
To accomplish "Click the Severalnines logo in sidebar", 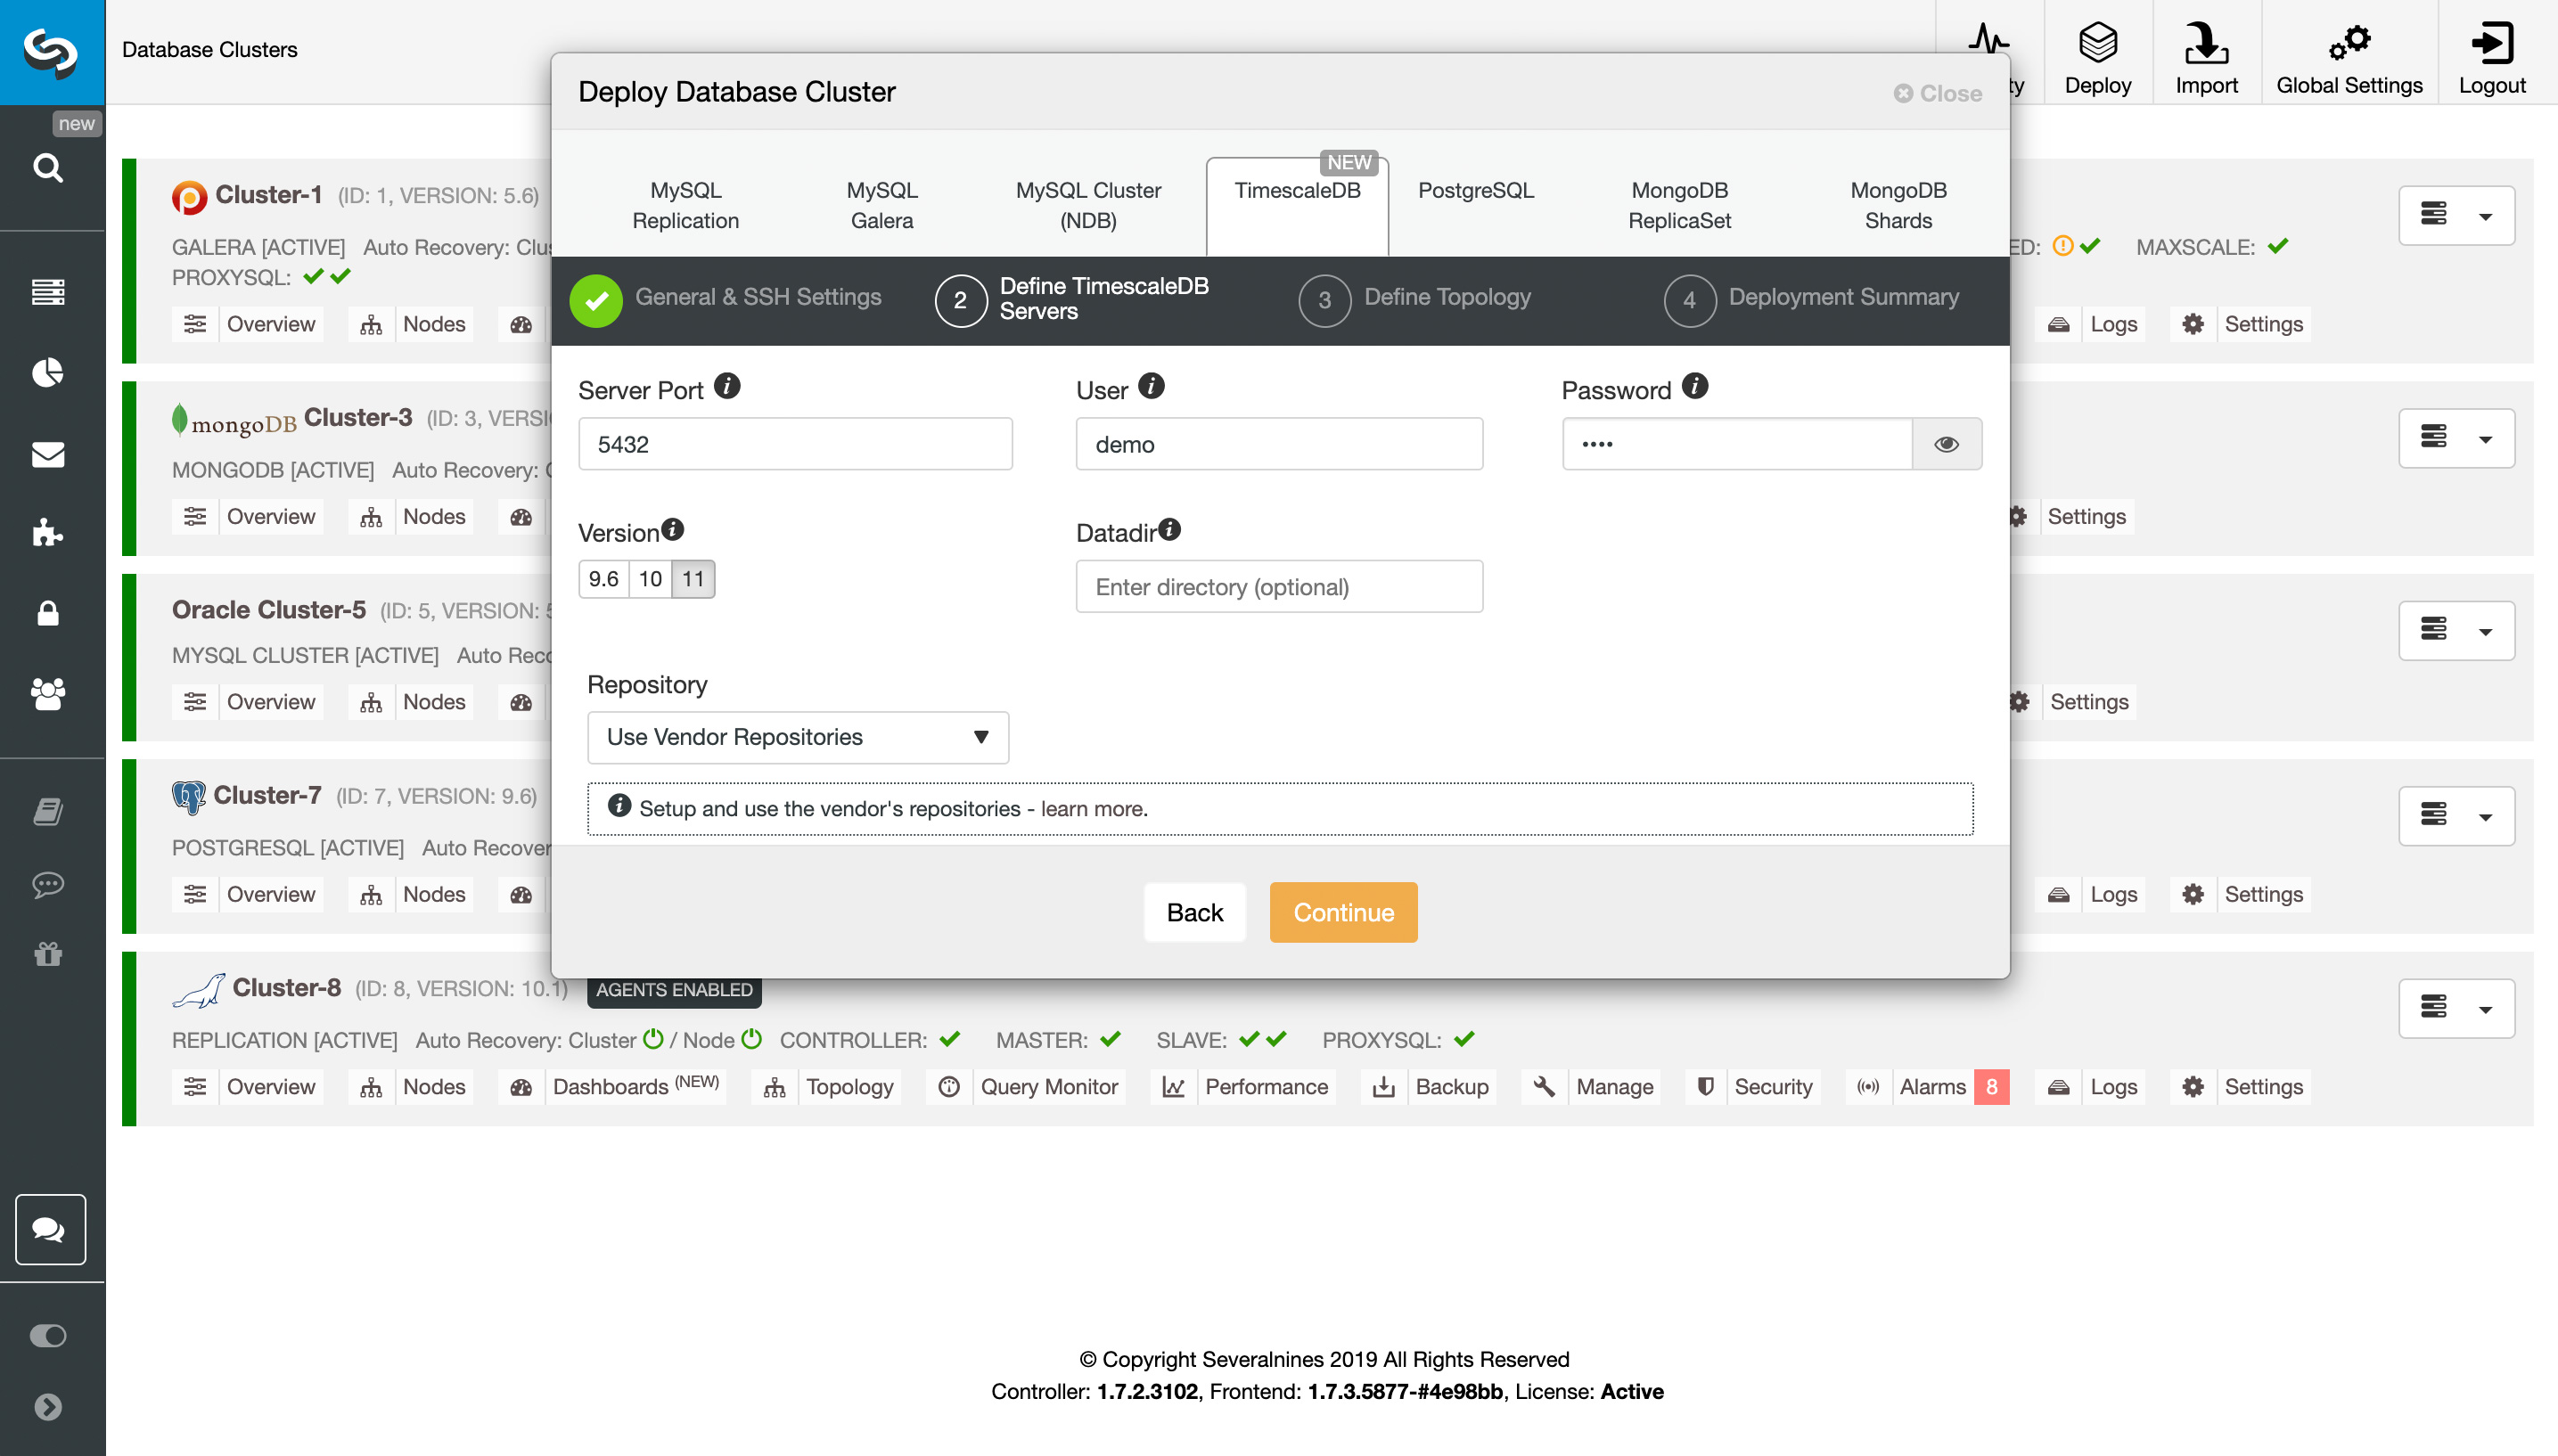I will pyautogui.click(x=51, y=51).
